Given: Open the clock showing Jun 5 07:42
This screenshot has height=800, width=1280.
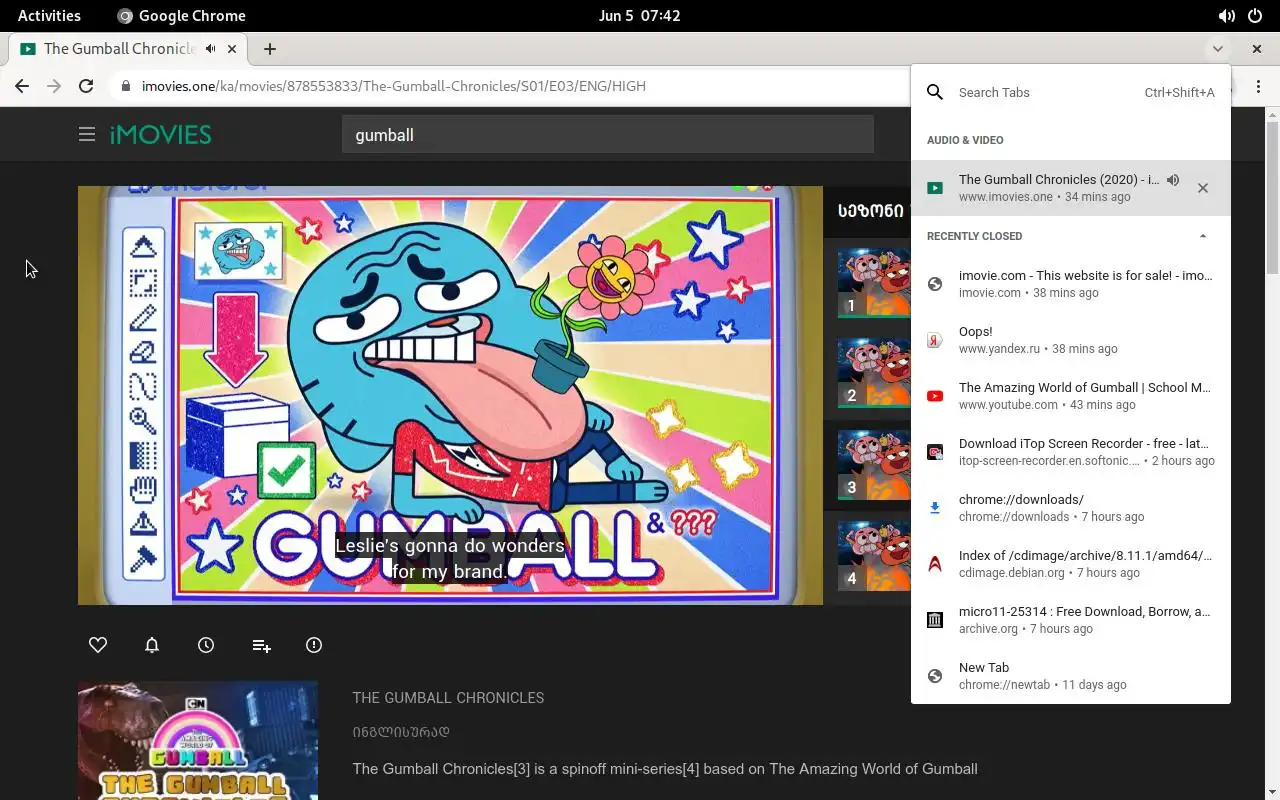Looking at the screenshot, I should pos(639,15).
